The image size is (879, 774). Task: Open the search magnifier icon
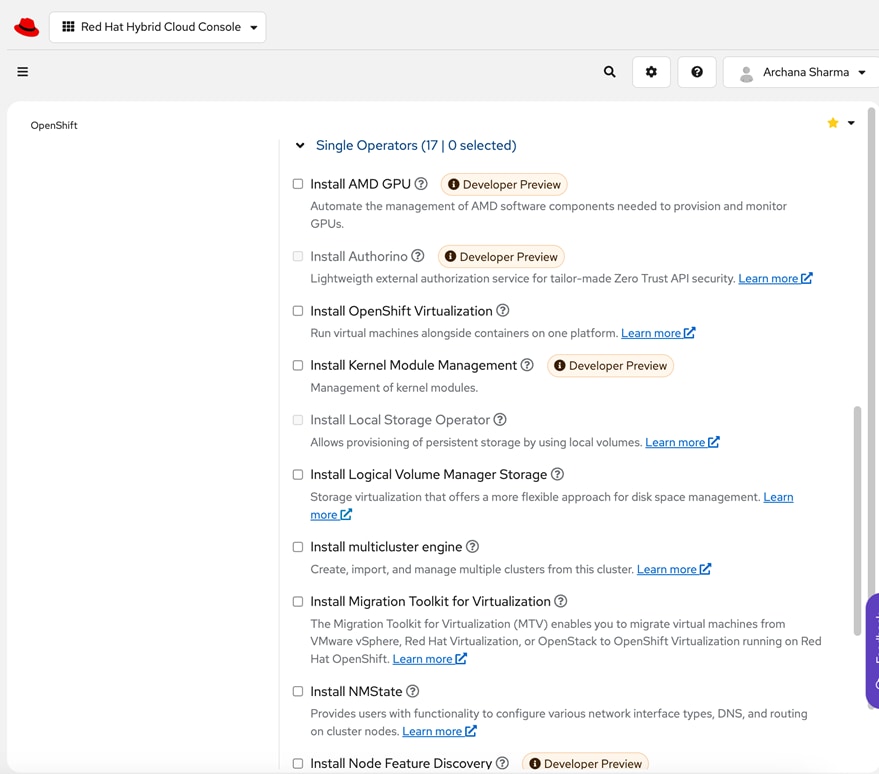tap(609, 72)
